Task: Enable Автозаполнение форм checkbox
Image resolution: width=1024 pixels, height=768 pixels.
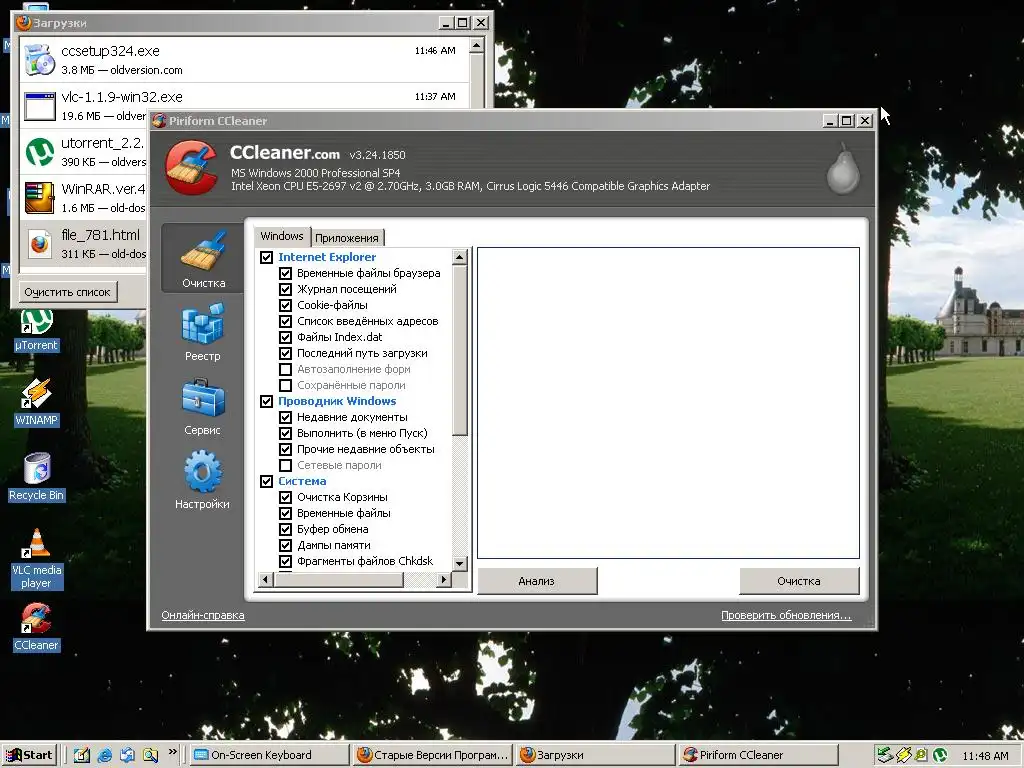Action: coord(285,369)
